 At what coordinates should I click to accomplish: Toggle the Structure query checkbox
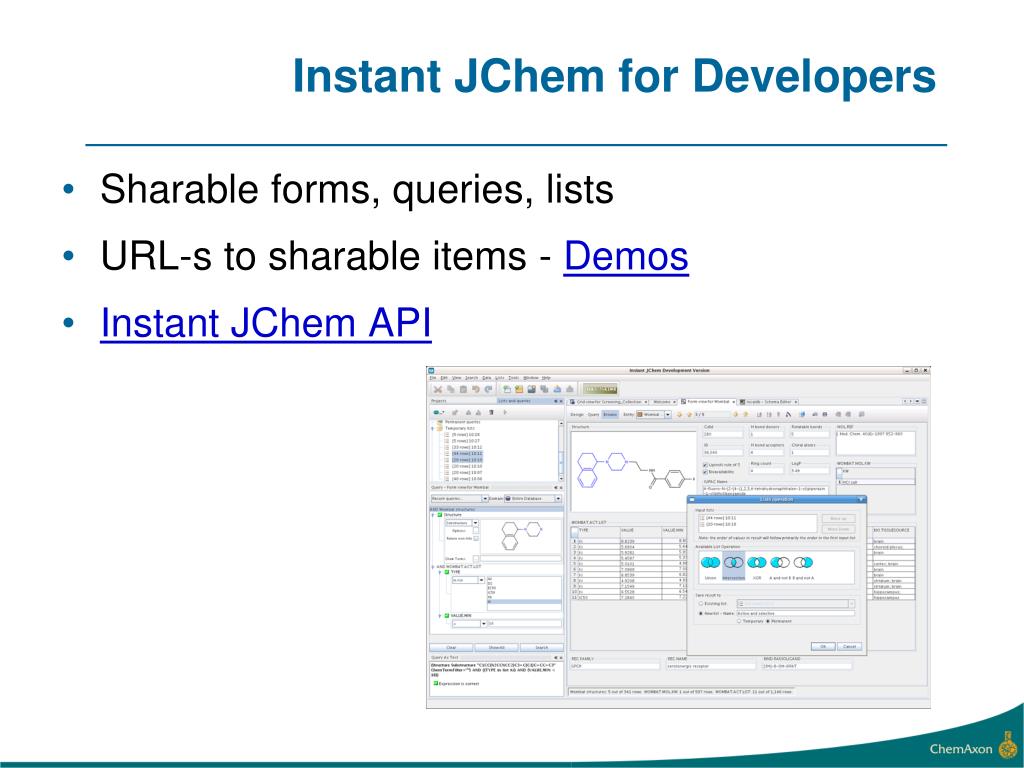(440, 515)
